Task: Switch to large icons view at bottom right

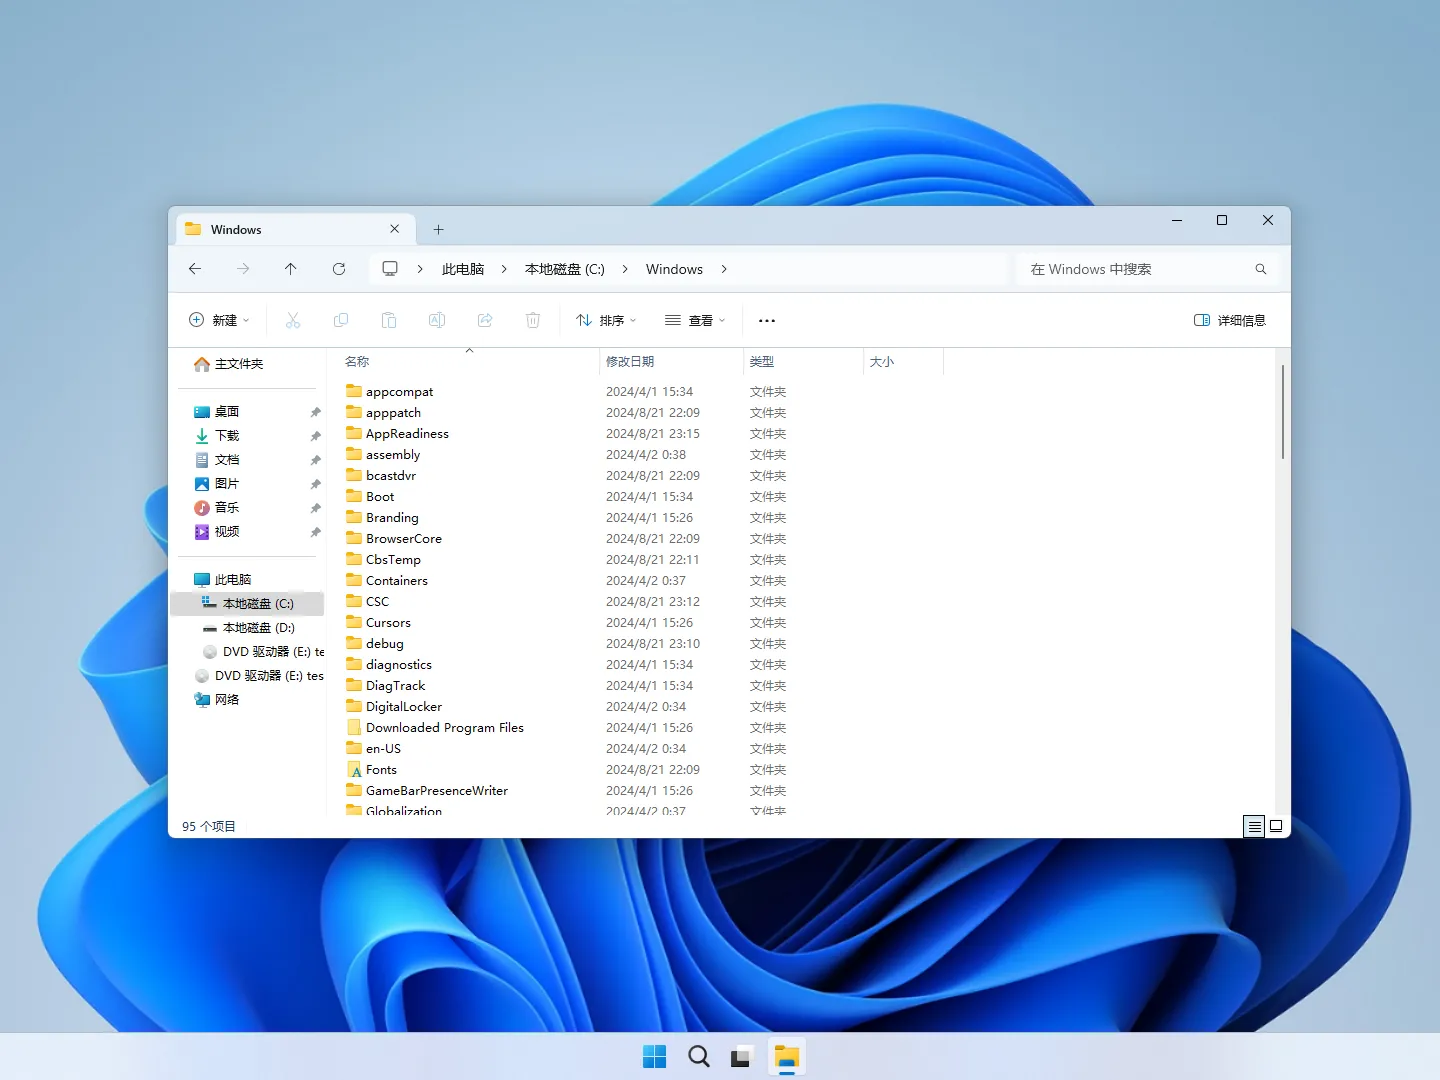Action: (1276, 826)
